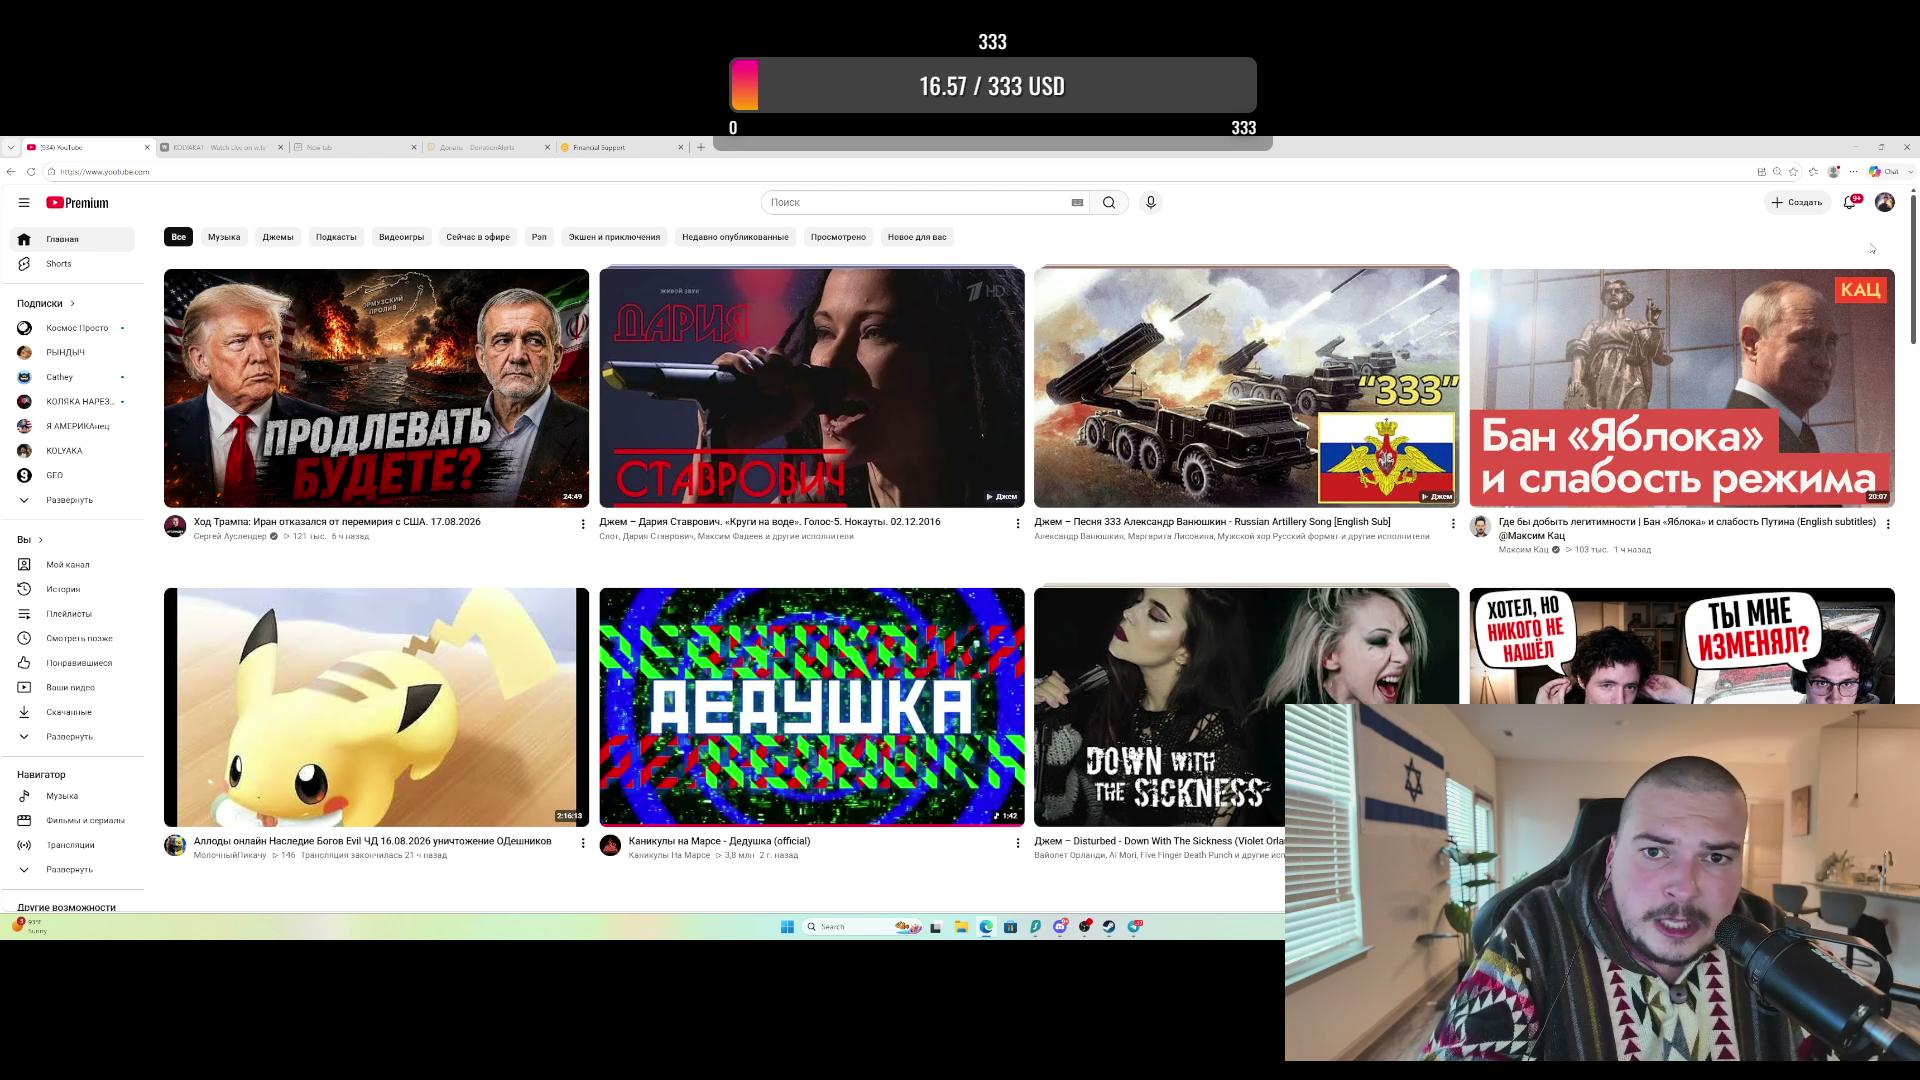The height and width of the screenshot is (1080, 1920).
Task: Open 'Смотреть позже' in the sidebar
Action: tap(72, 638)
